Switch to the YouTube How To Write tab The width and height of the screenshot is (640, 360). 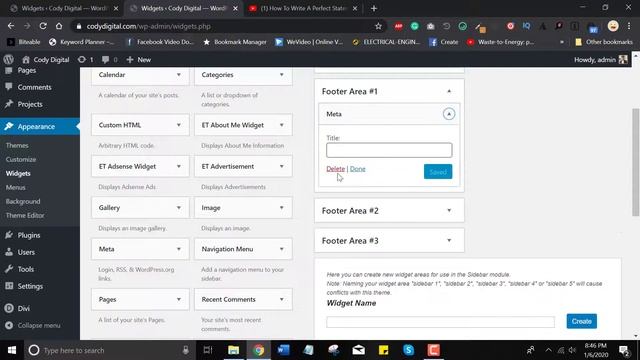[303, 8]
